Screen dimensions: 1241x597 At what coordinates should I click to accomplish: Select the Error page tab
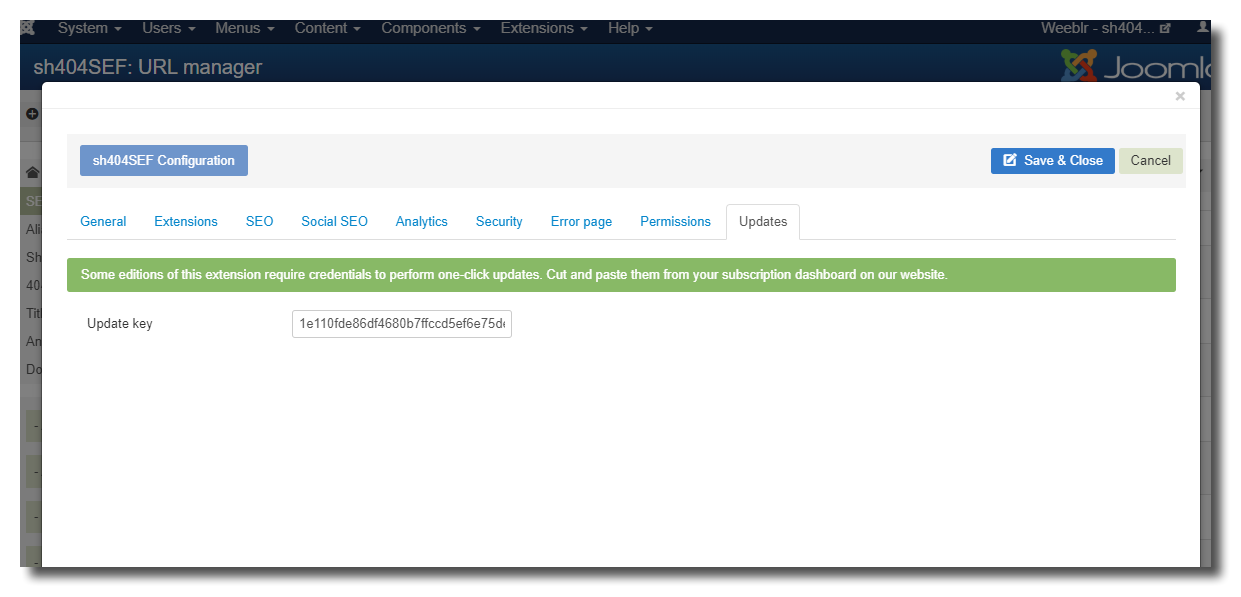(581, 221)
